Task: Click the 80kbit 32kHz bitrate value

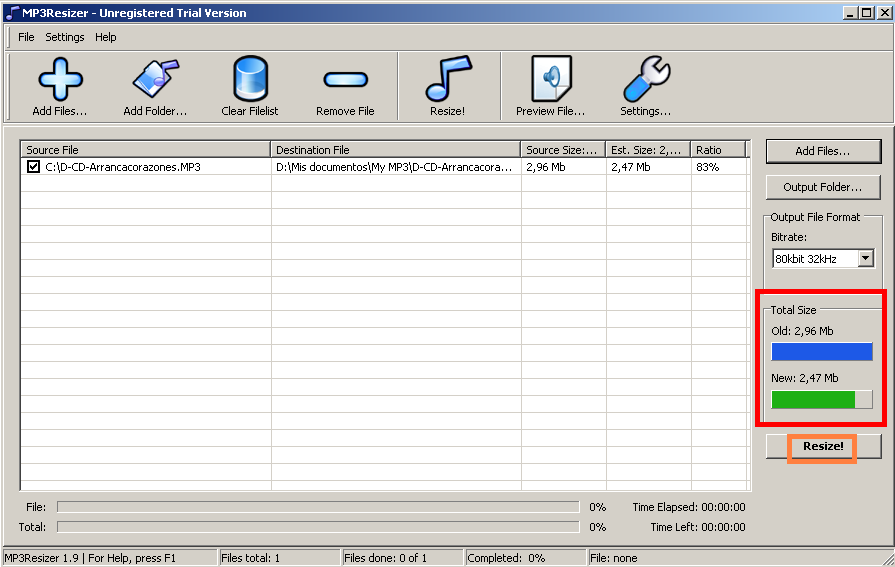Action: coord(806,259)
